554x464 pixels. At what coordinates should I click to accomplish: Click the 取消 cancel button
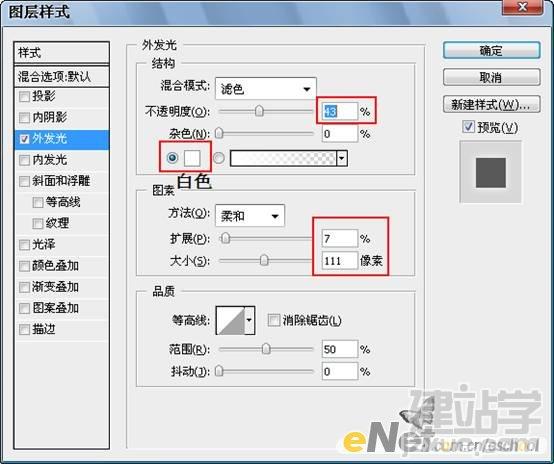(491, 77)
